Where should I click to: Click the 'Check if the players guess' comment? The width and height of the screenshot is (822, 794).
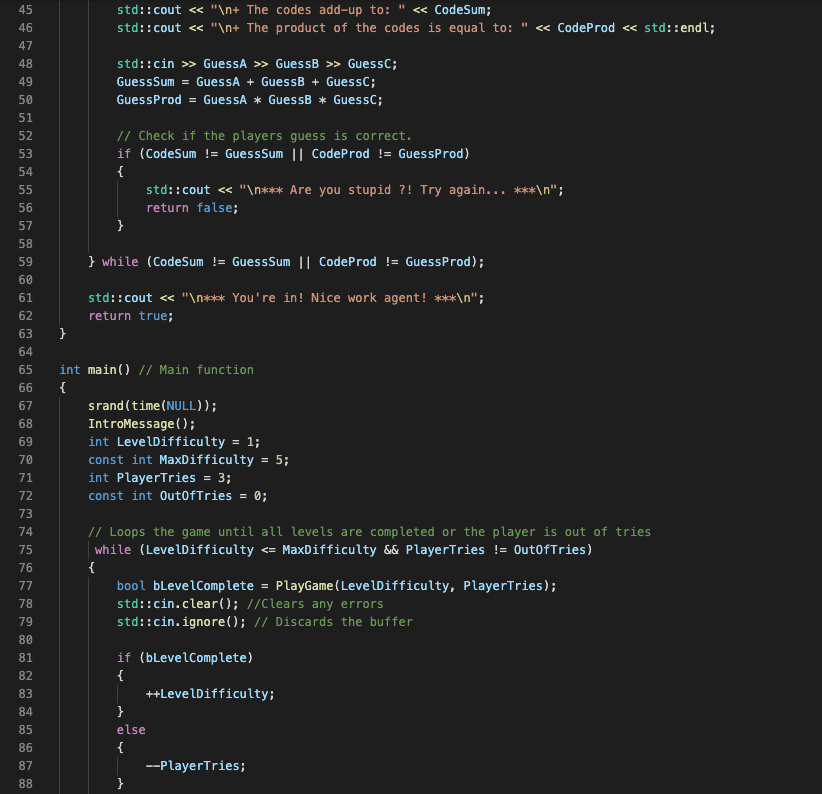264,136
